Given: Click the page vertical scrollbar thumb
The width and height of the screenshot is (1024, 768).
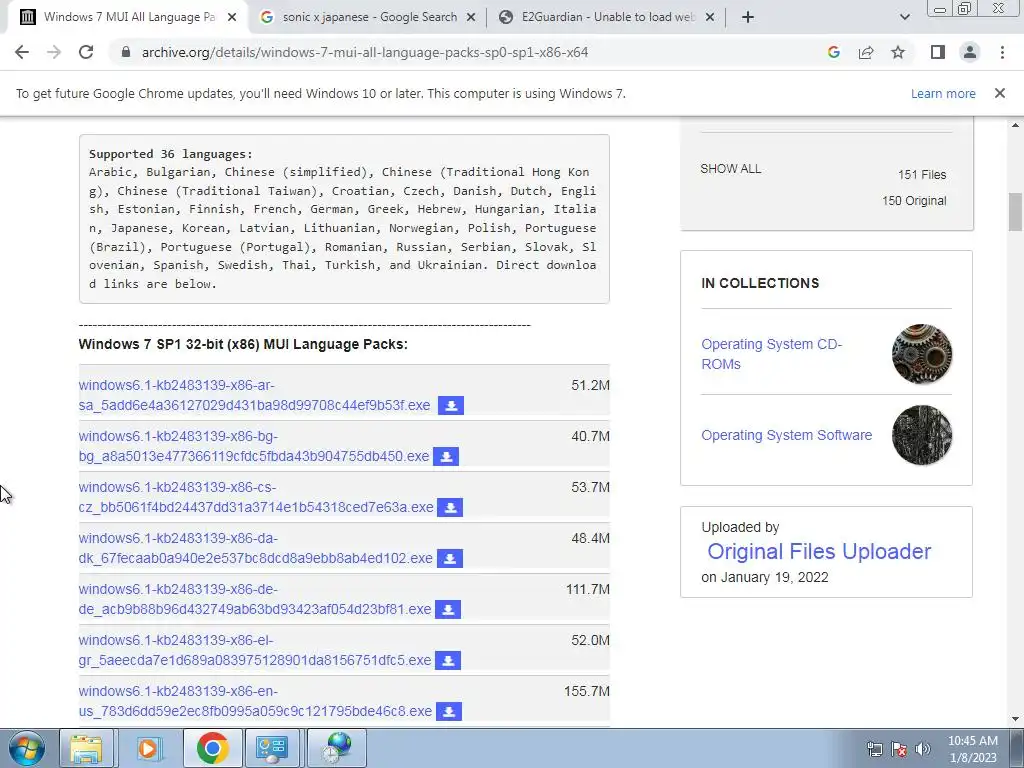Looking at the screenshot, I should click(x=1015, y=212).
